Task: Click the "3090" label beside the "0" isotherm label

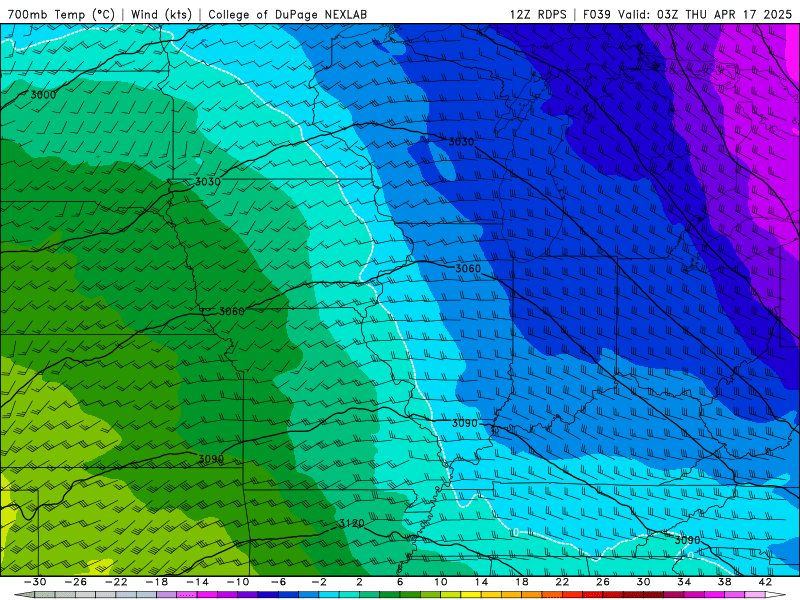Action: point(687,540)
